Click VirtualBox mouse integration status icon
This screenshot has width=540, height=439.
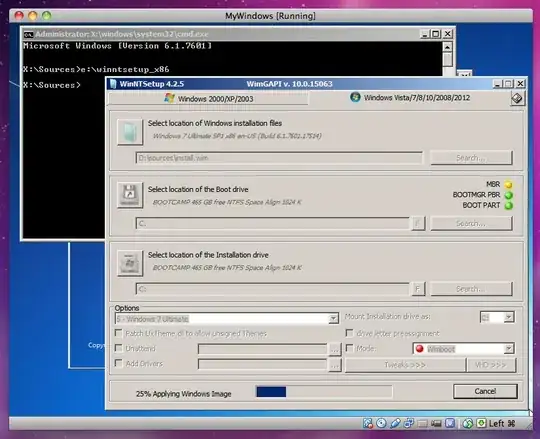pyautogui.click(x=467, y=423)
